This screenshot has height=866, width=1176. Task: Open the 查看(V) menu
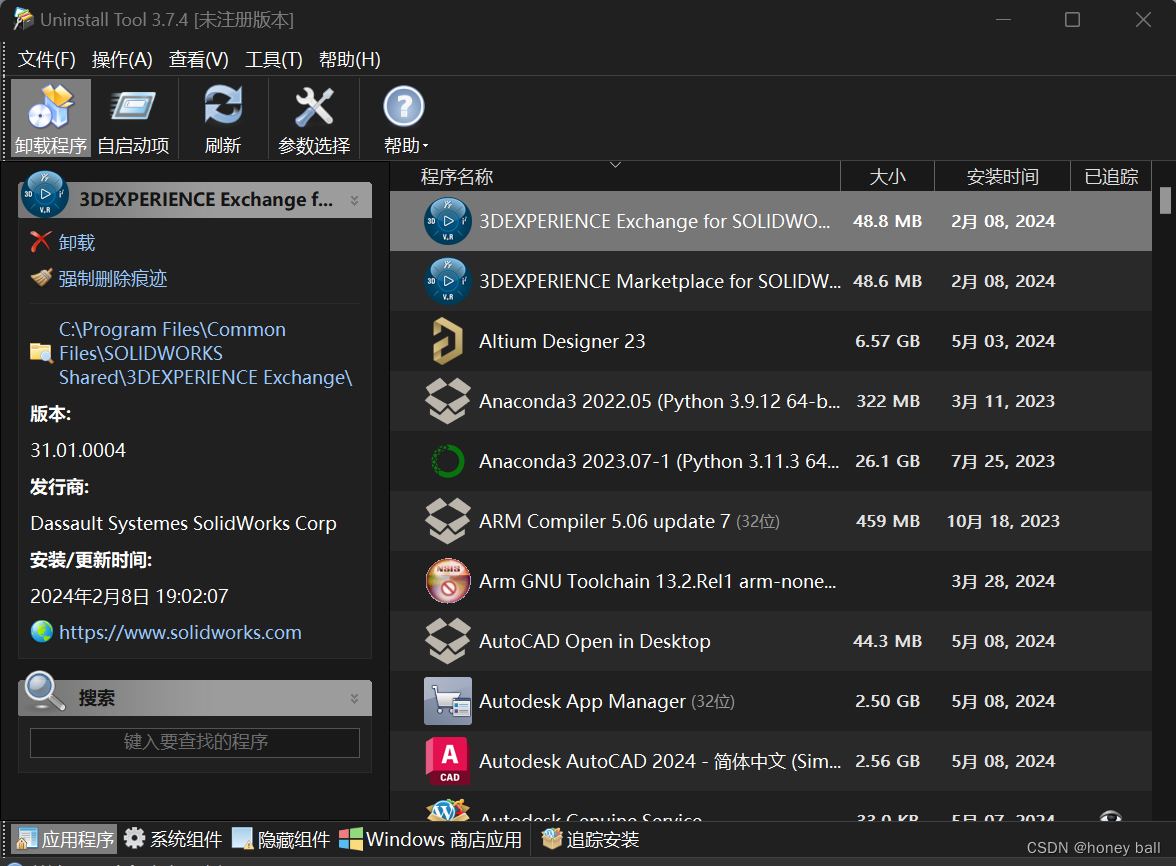click(x=199, y=59)
